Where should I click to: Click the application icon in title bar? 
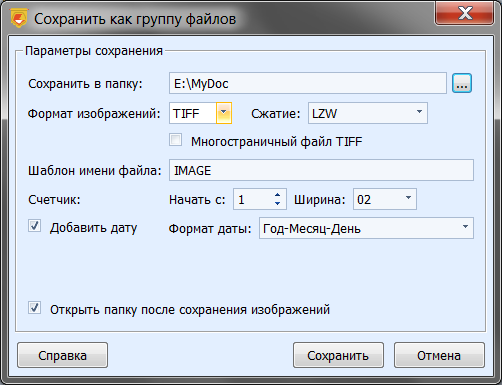[x=19, y=18]
